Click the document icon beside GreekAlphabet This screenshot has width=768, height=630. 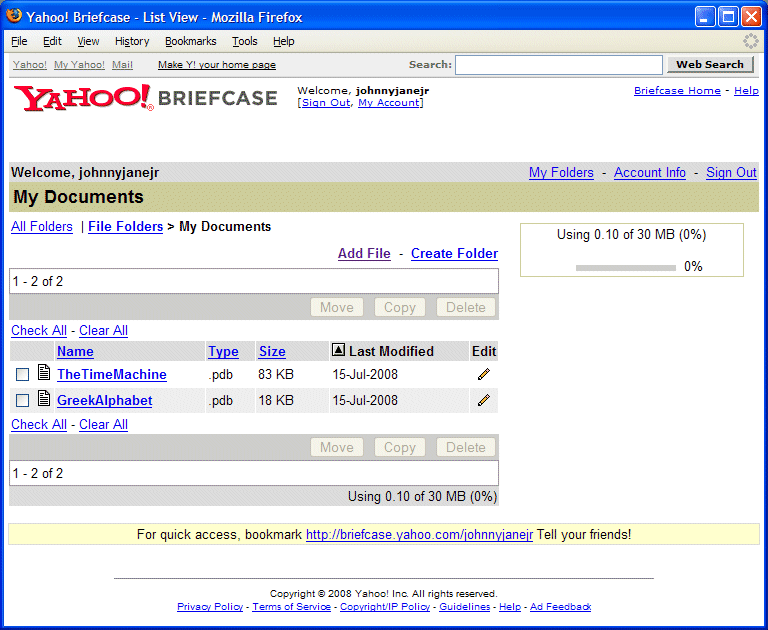pyautogui.click(x=43, y=399)
